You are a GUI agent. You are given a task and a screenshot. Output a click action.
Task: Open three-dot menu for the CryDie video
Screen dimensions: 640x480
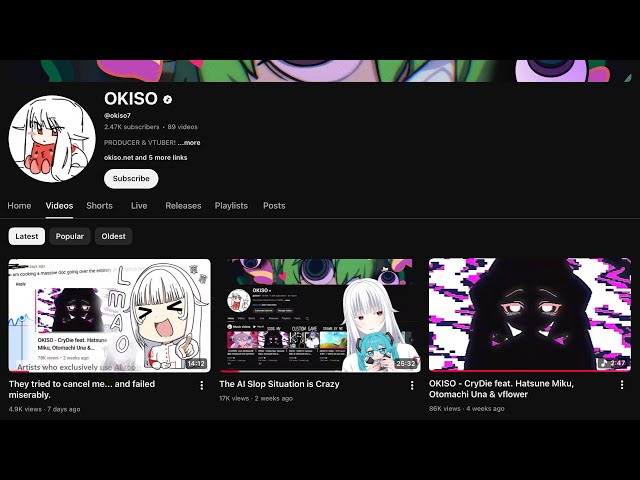tap(622, 384)
